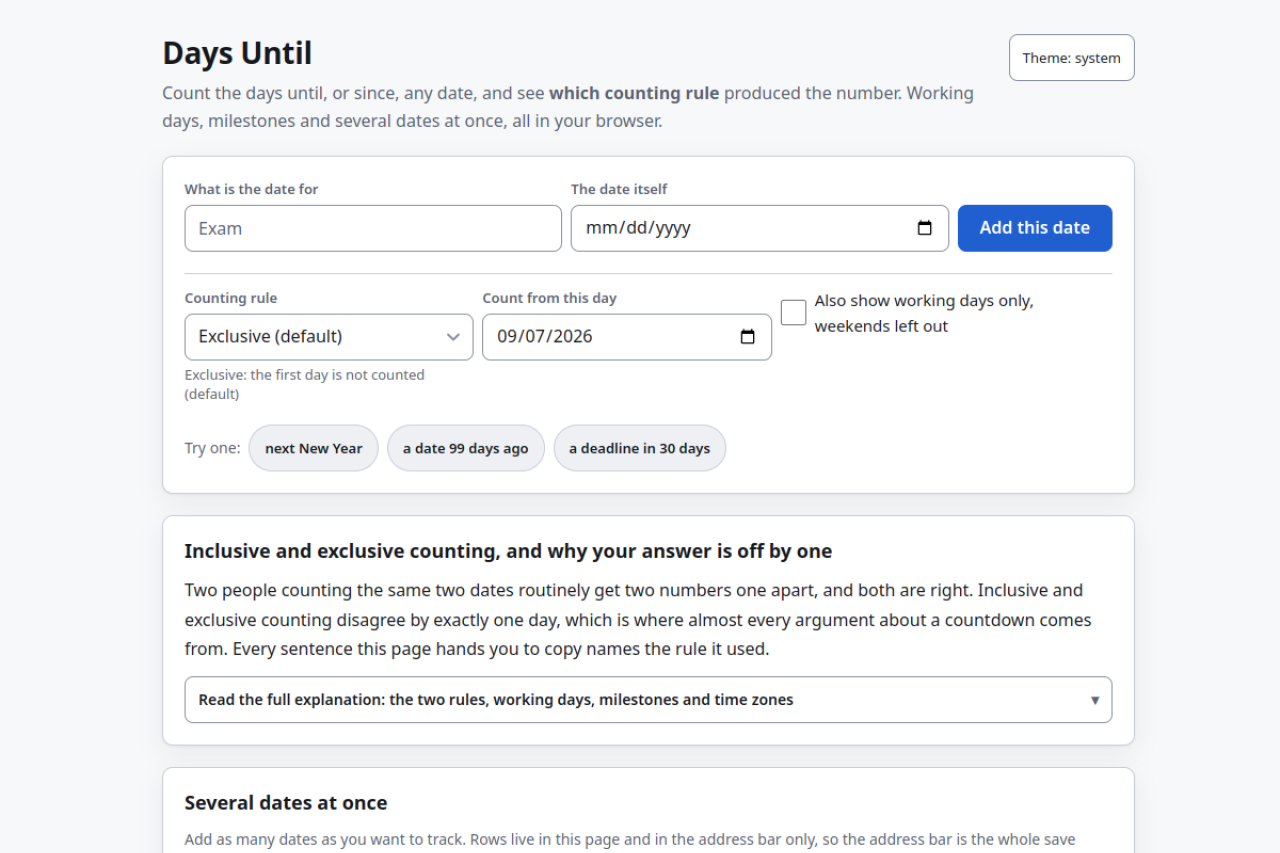Click the Try one: label

(x=213, y=448)
